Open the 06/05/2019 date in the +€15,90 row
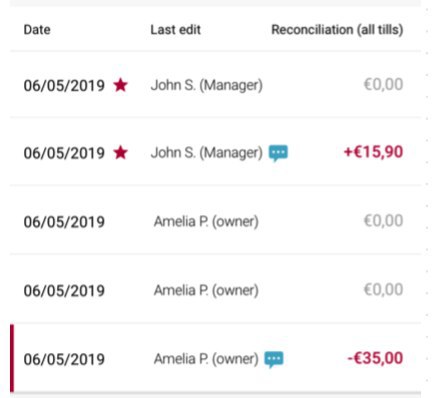 tap(64, 153)
